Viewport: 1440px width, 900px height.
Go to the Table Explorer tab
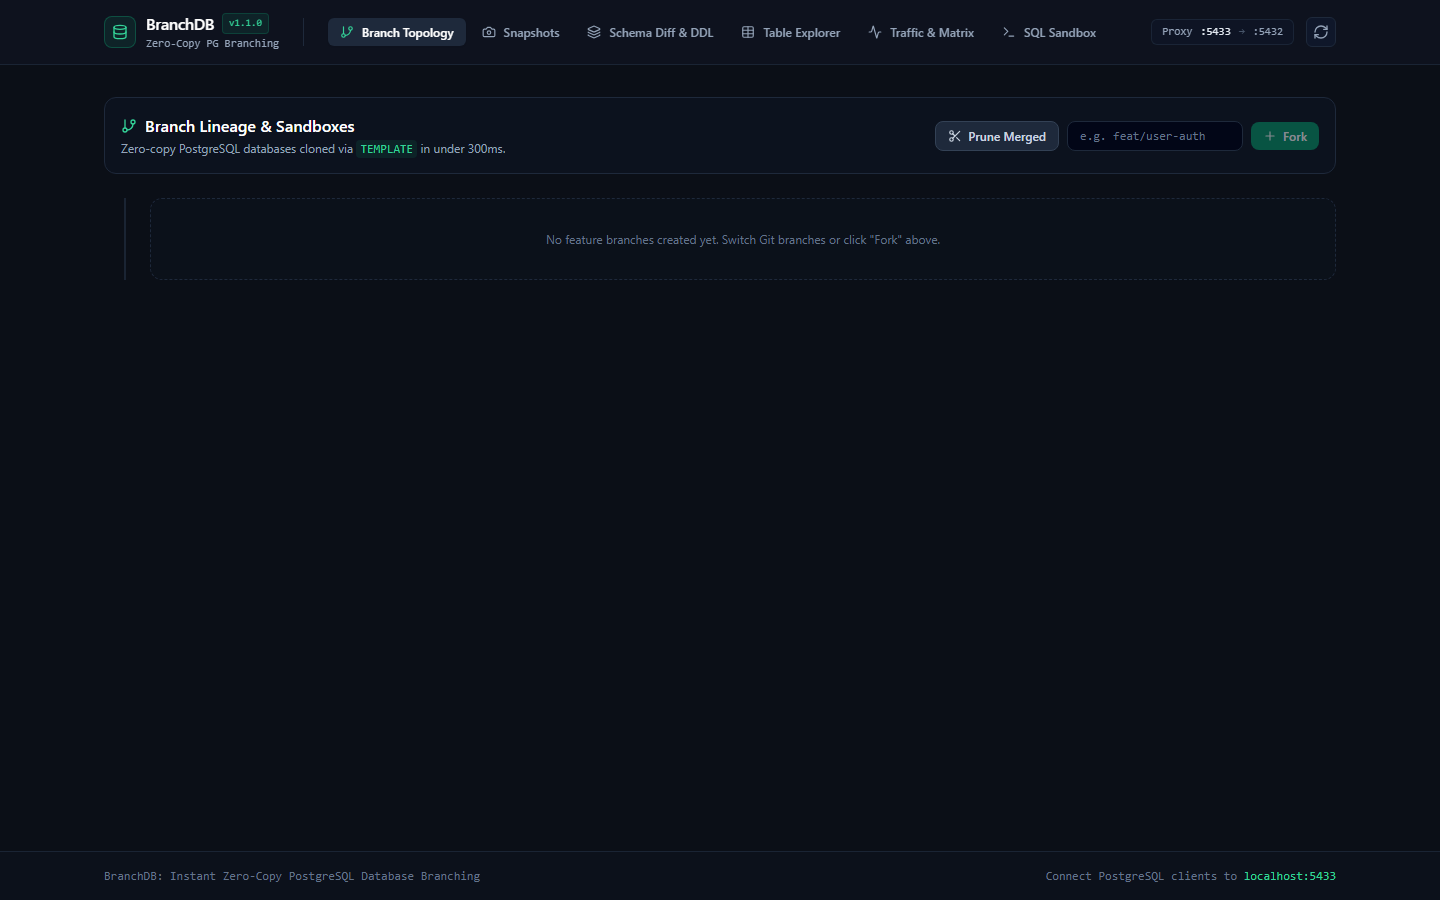tap(791, 32)
